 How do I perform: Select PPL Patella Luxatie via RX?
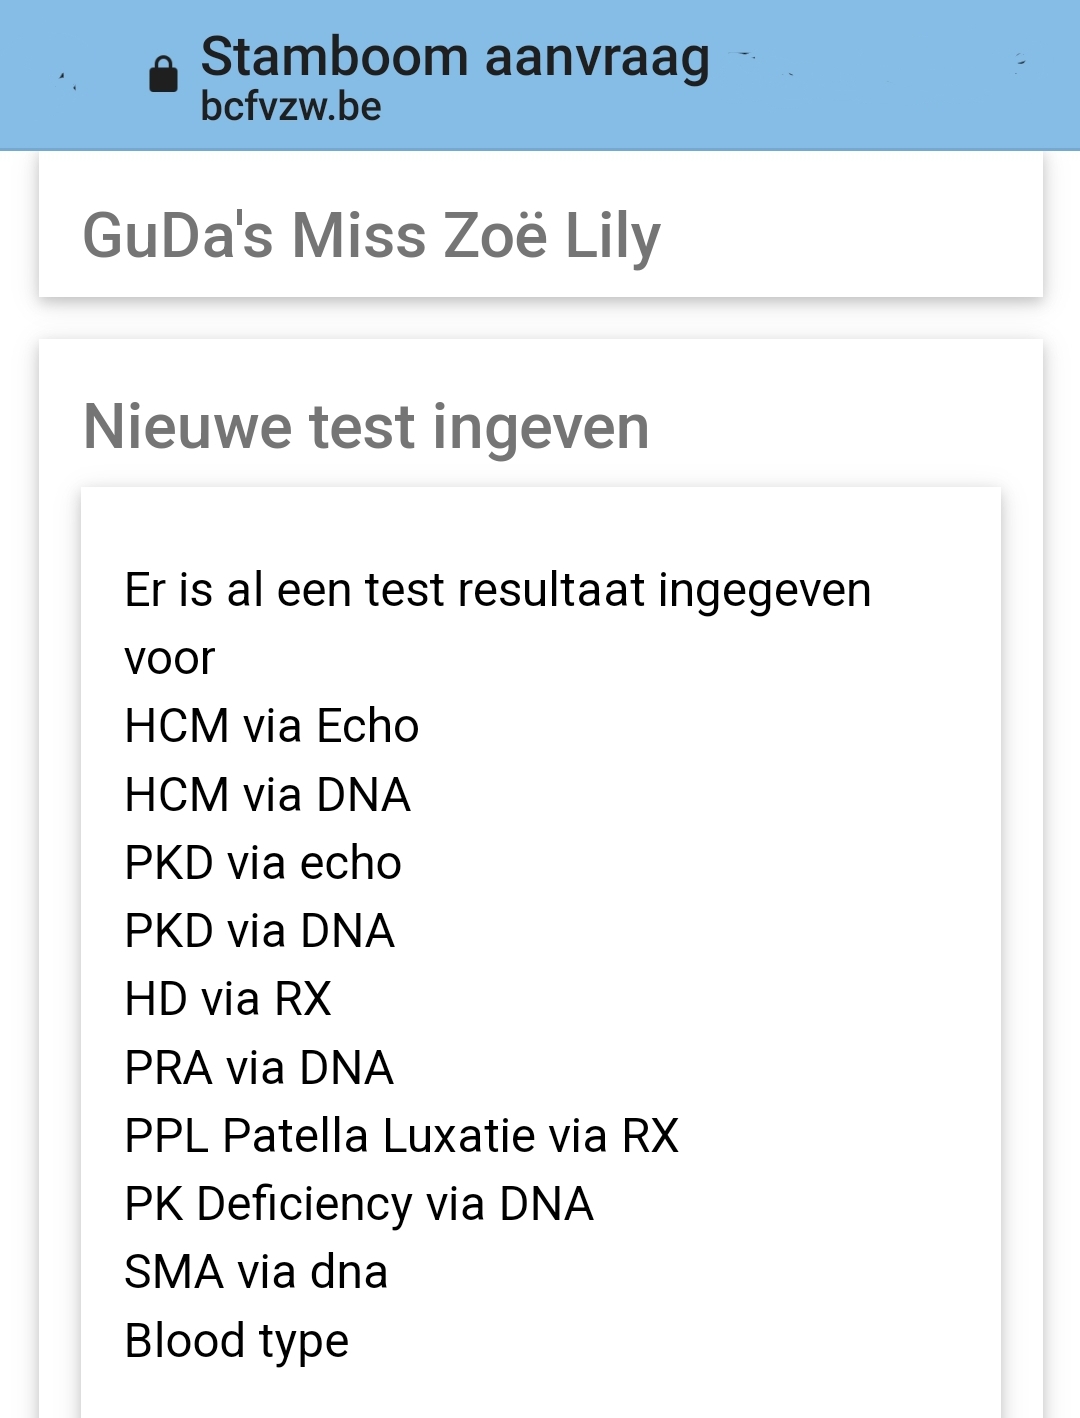(401, 1136)
